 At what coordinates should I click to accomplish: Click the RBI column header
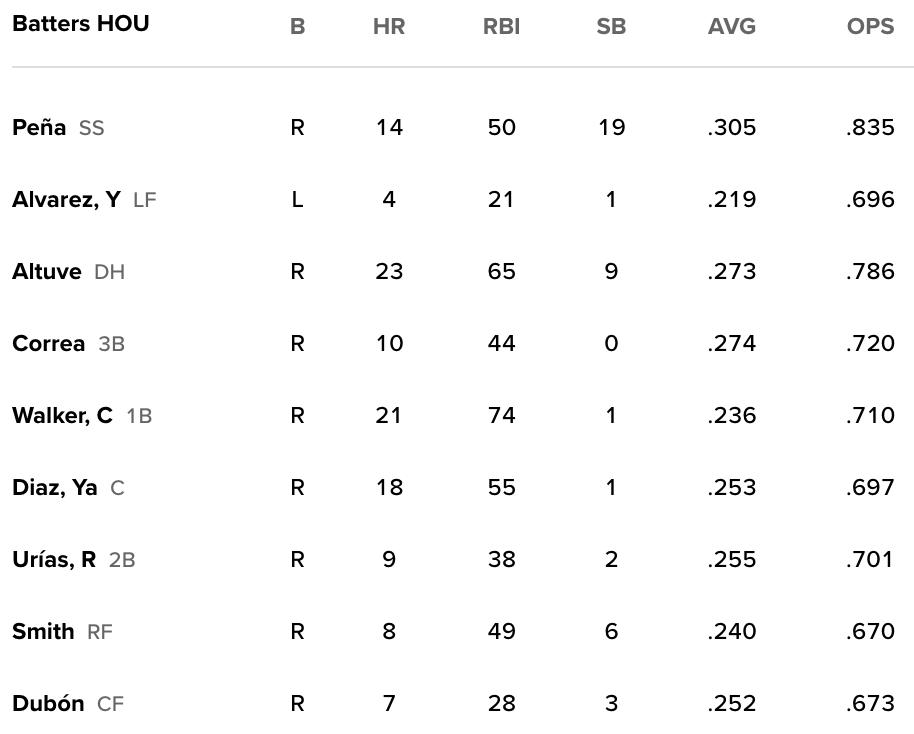pos(501,28)
